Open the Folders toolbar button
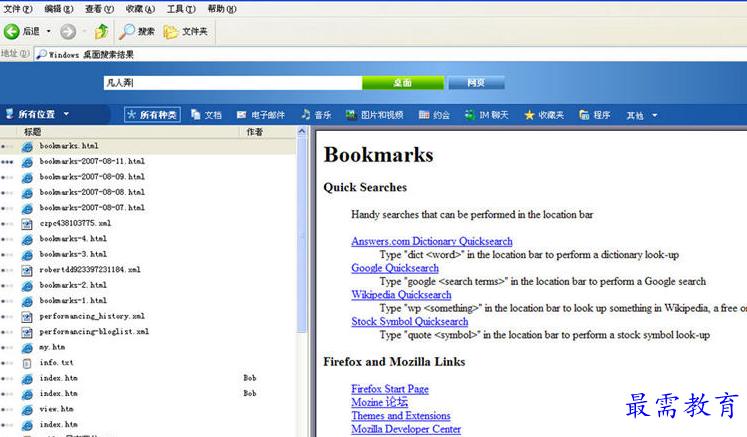Image resolution: width=747 pixels, height=437 pixels. pos(186,31)
